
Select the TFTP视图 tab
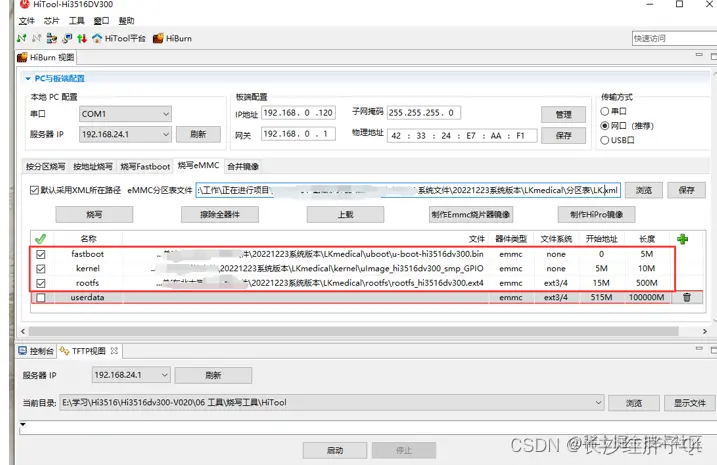click(x=88, y=351)
